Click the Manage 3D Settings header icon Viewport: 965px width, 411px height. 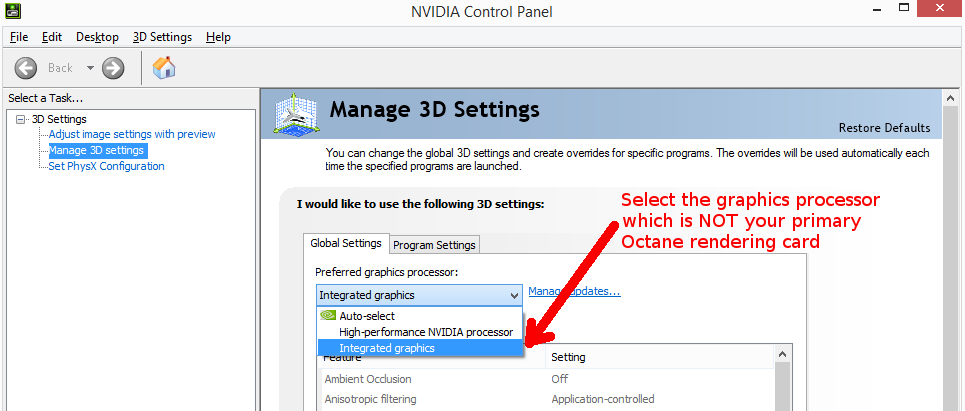pyautogui.click(x=295, y=114)
